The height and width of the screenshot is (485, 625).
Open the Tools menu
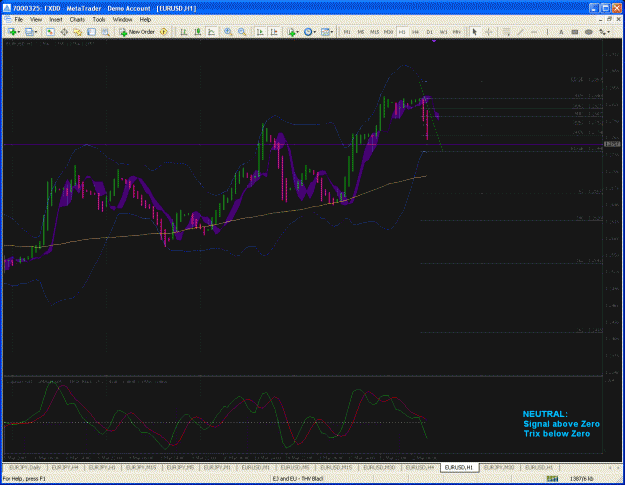98,19
